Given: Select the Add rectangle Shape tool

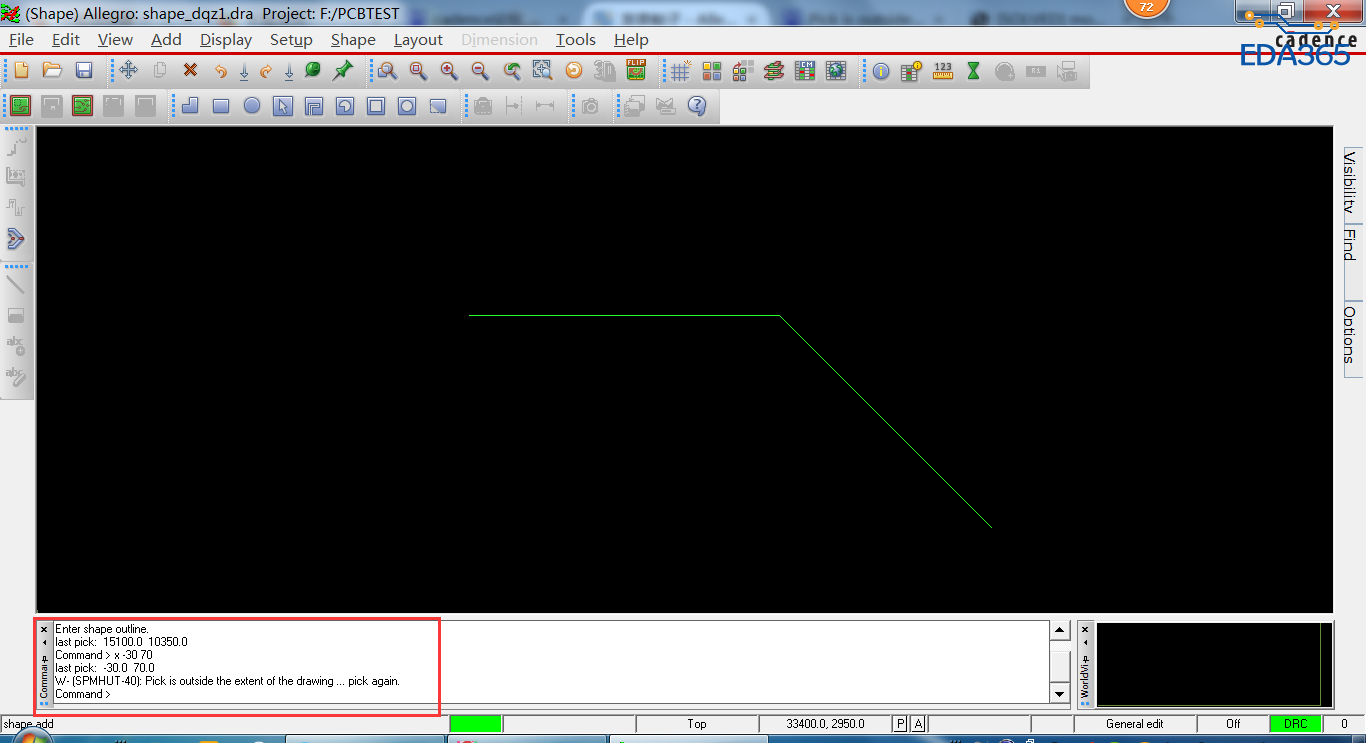Looking at the screenshot, I should click(221, 105).
